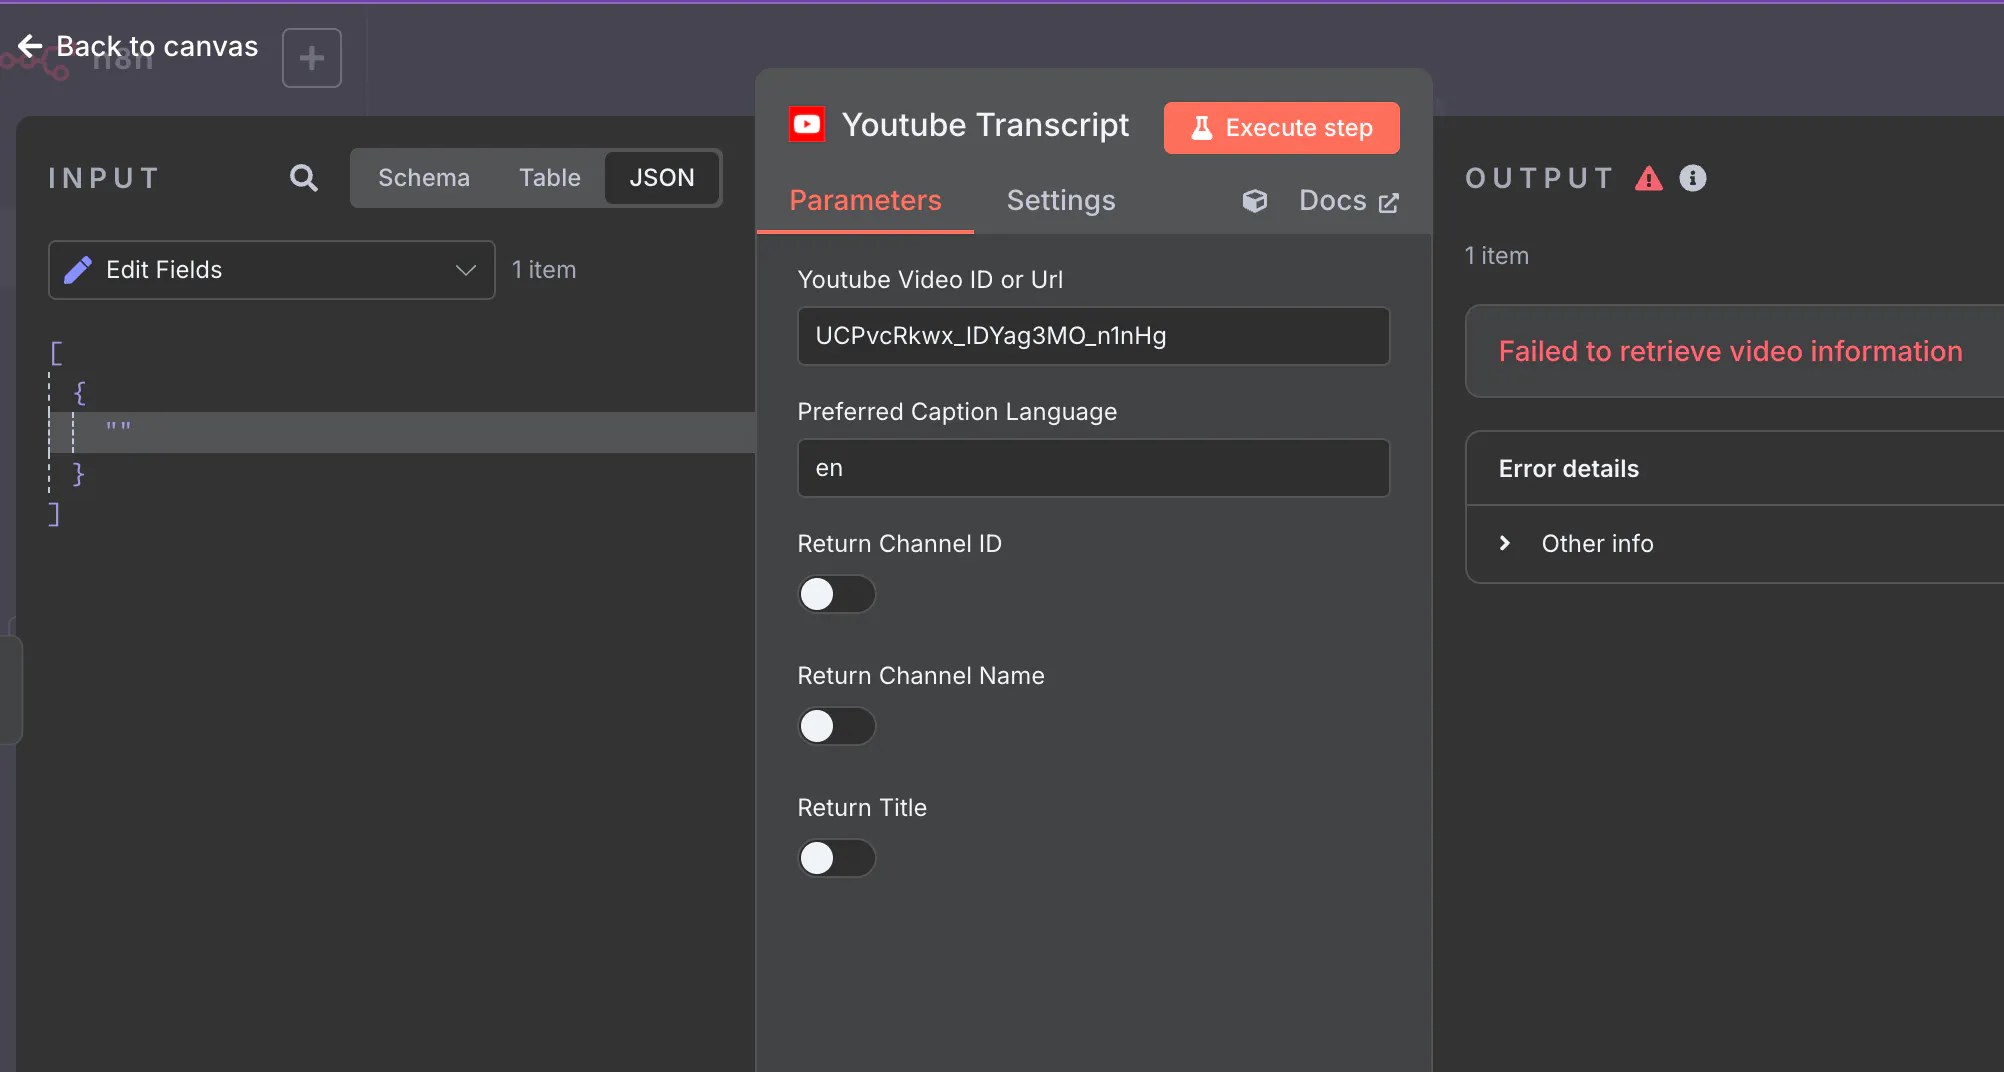Click the Return Title label

tap(862, 808)
